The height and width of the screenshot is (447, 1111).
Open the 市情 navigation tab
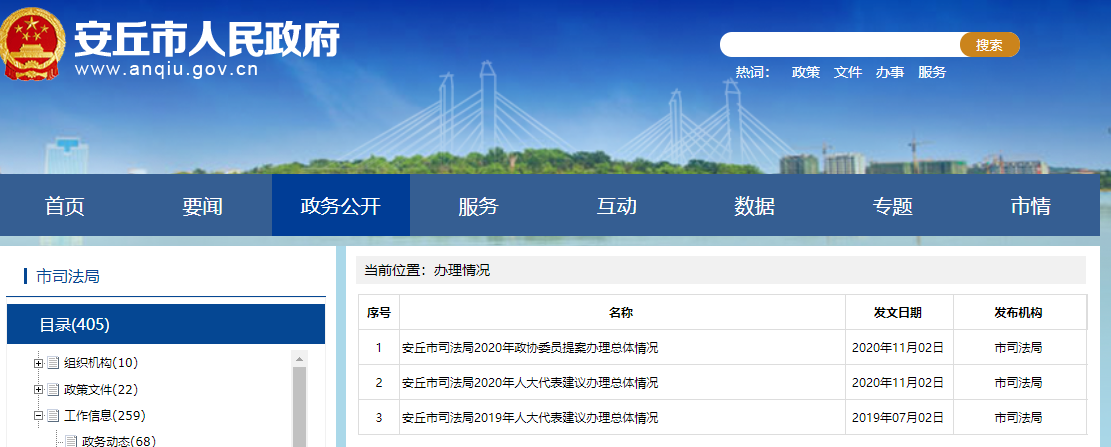tap(1030, 205)
